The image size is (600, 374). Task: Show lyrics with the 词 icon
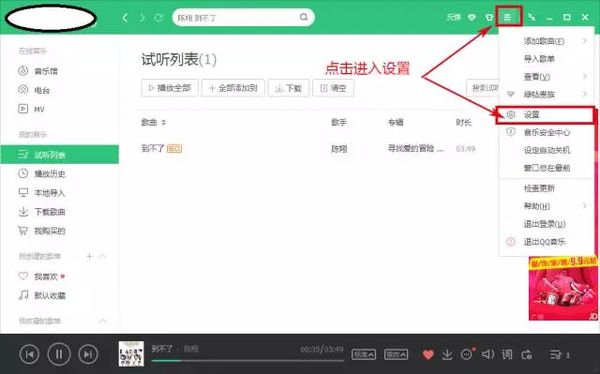click(x=507, y=354)
